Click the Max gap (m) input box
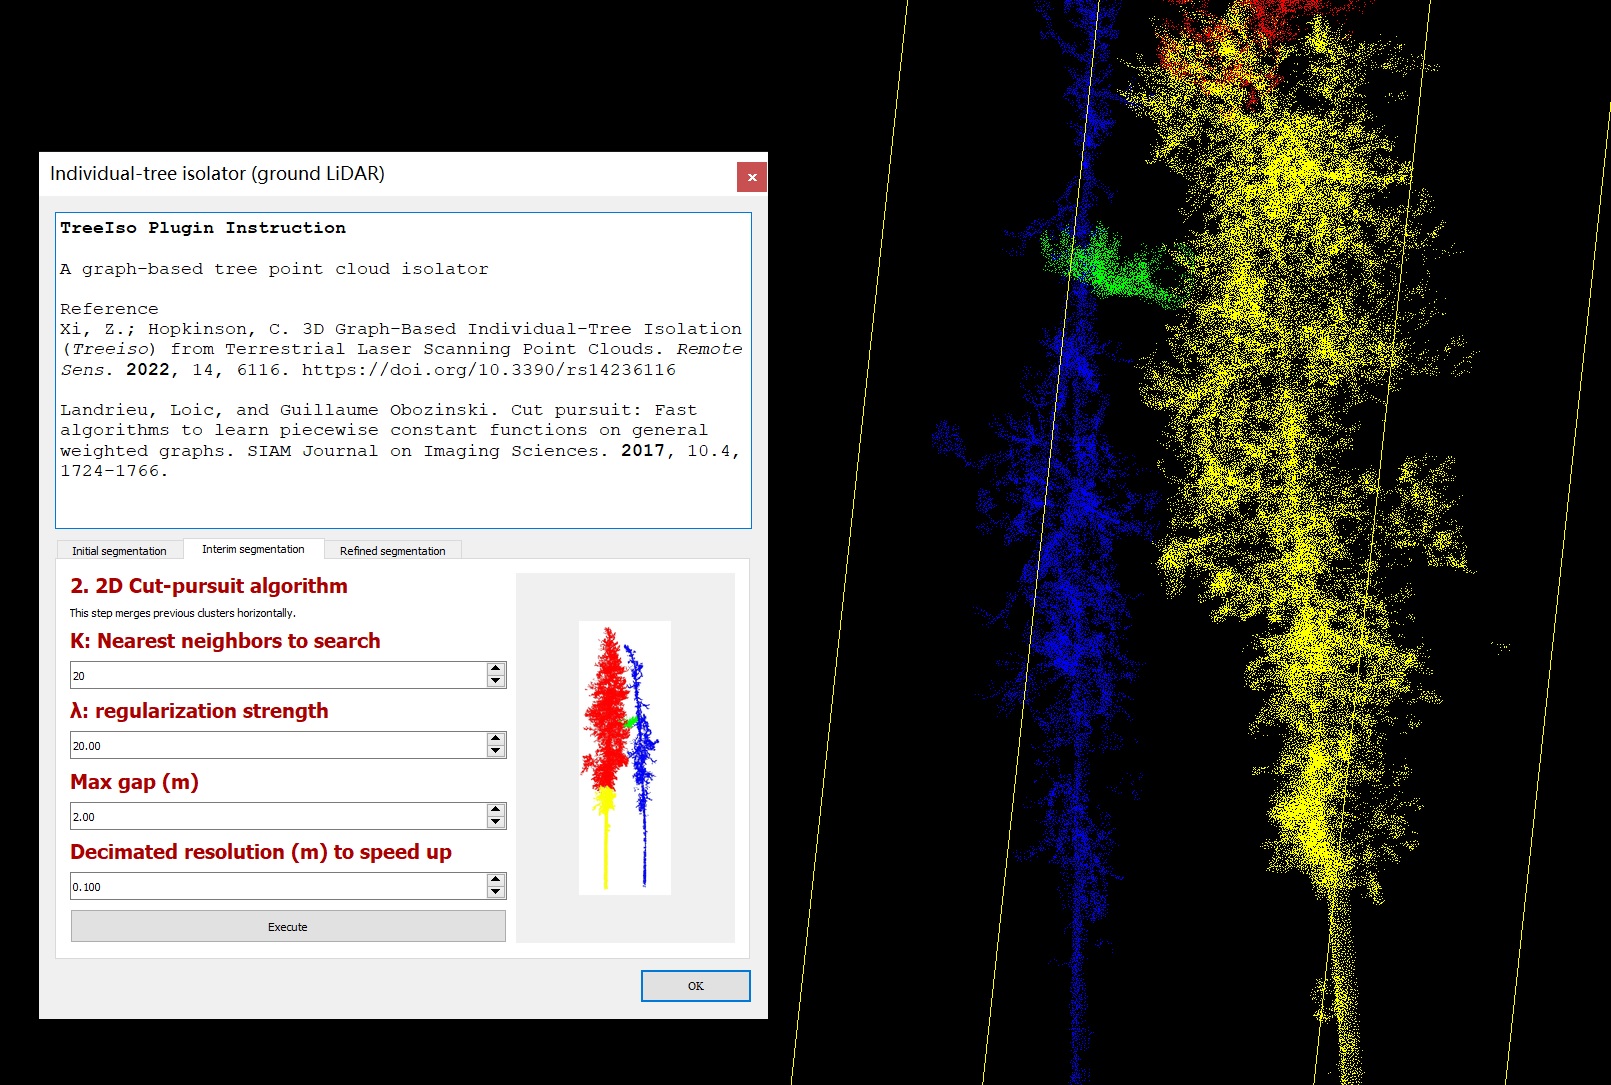Screen dimensions: 1611x1085 pos(277,817)
